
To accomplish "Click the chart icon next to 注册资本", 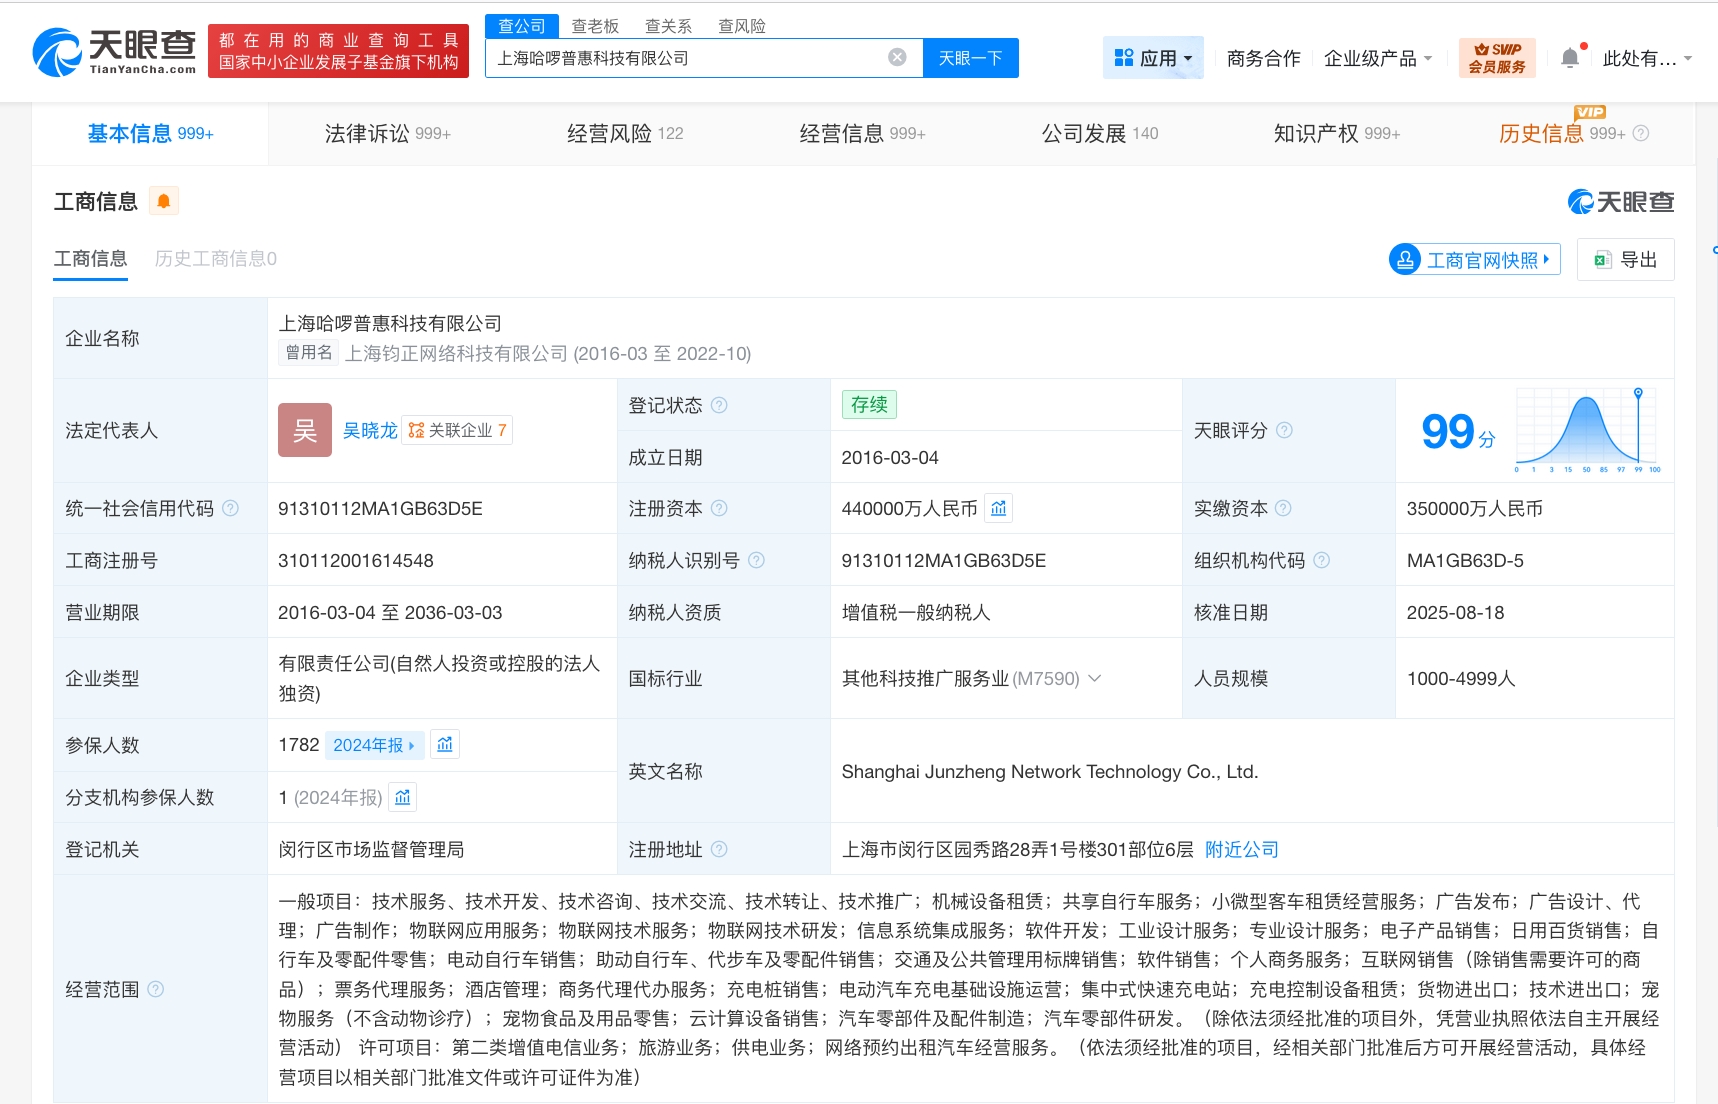I will coord(998,508).
